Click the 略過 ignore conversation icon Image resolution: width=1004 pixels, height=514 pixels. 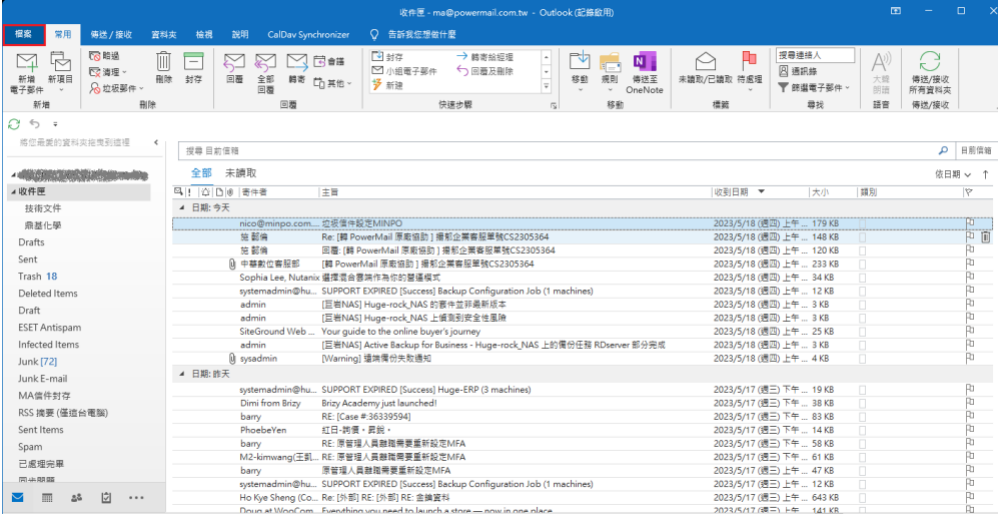click(x=95, y=56)
